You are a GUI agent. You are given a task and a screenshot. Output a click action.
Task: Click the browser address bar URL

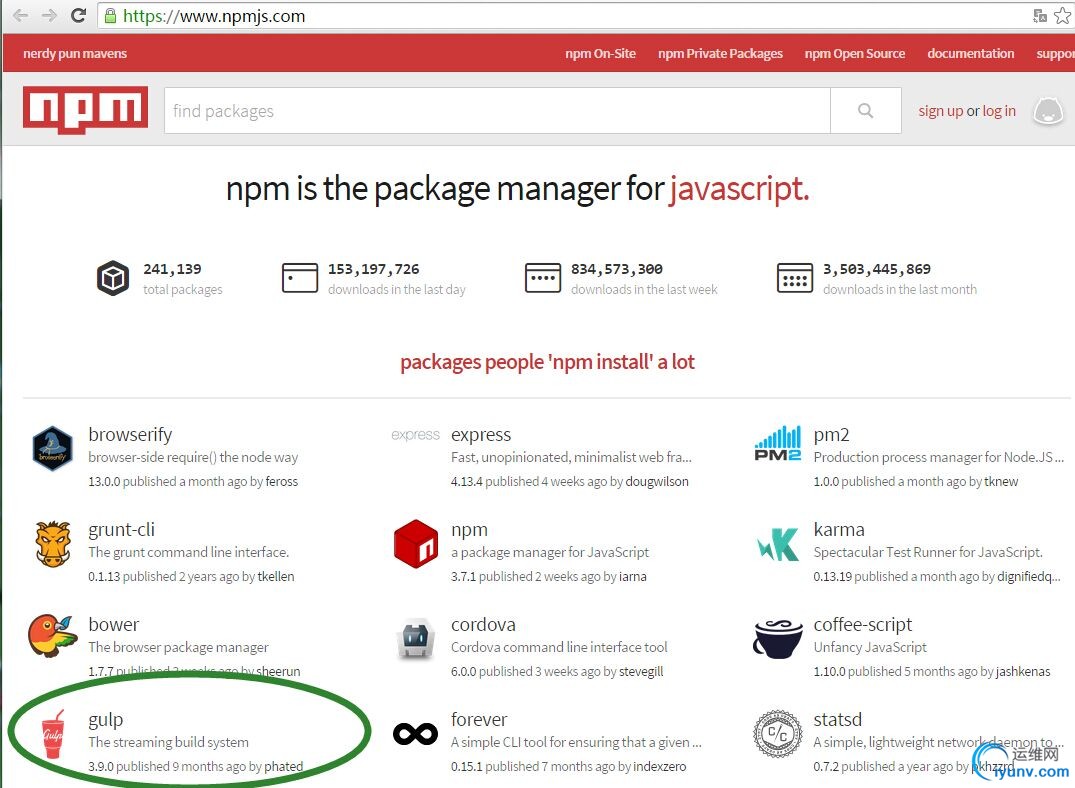coord(214,16)
